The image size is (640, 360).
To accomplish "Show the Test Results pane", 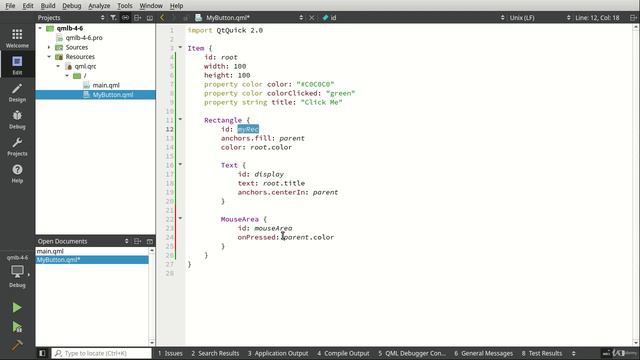I will [542, 353].
